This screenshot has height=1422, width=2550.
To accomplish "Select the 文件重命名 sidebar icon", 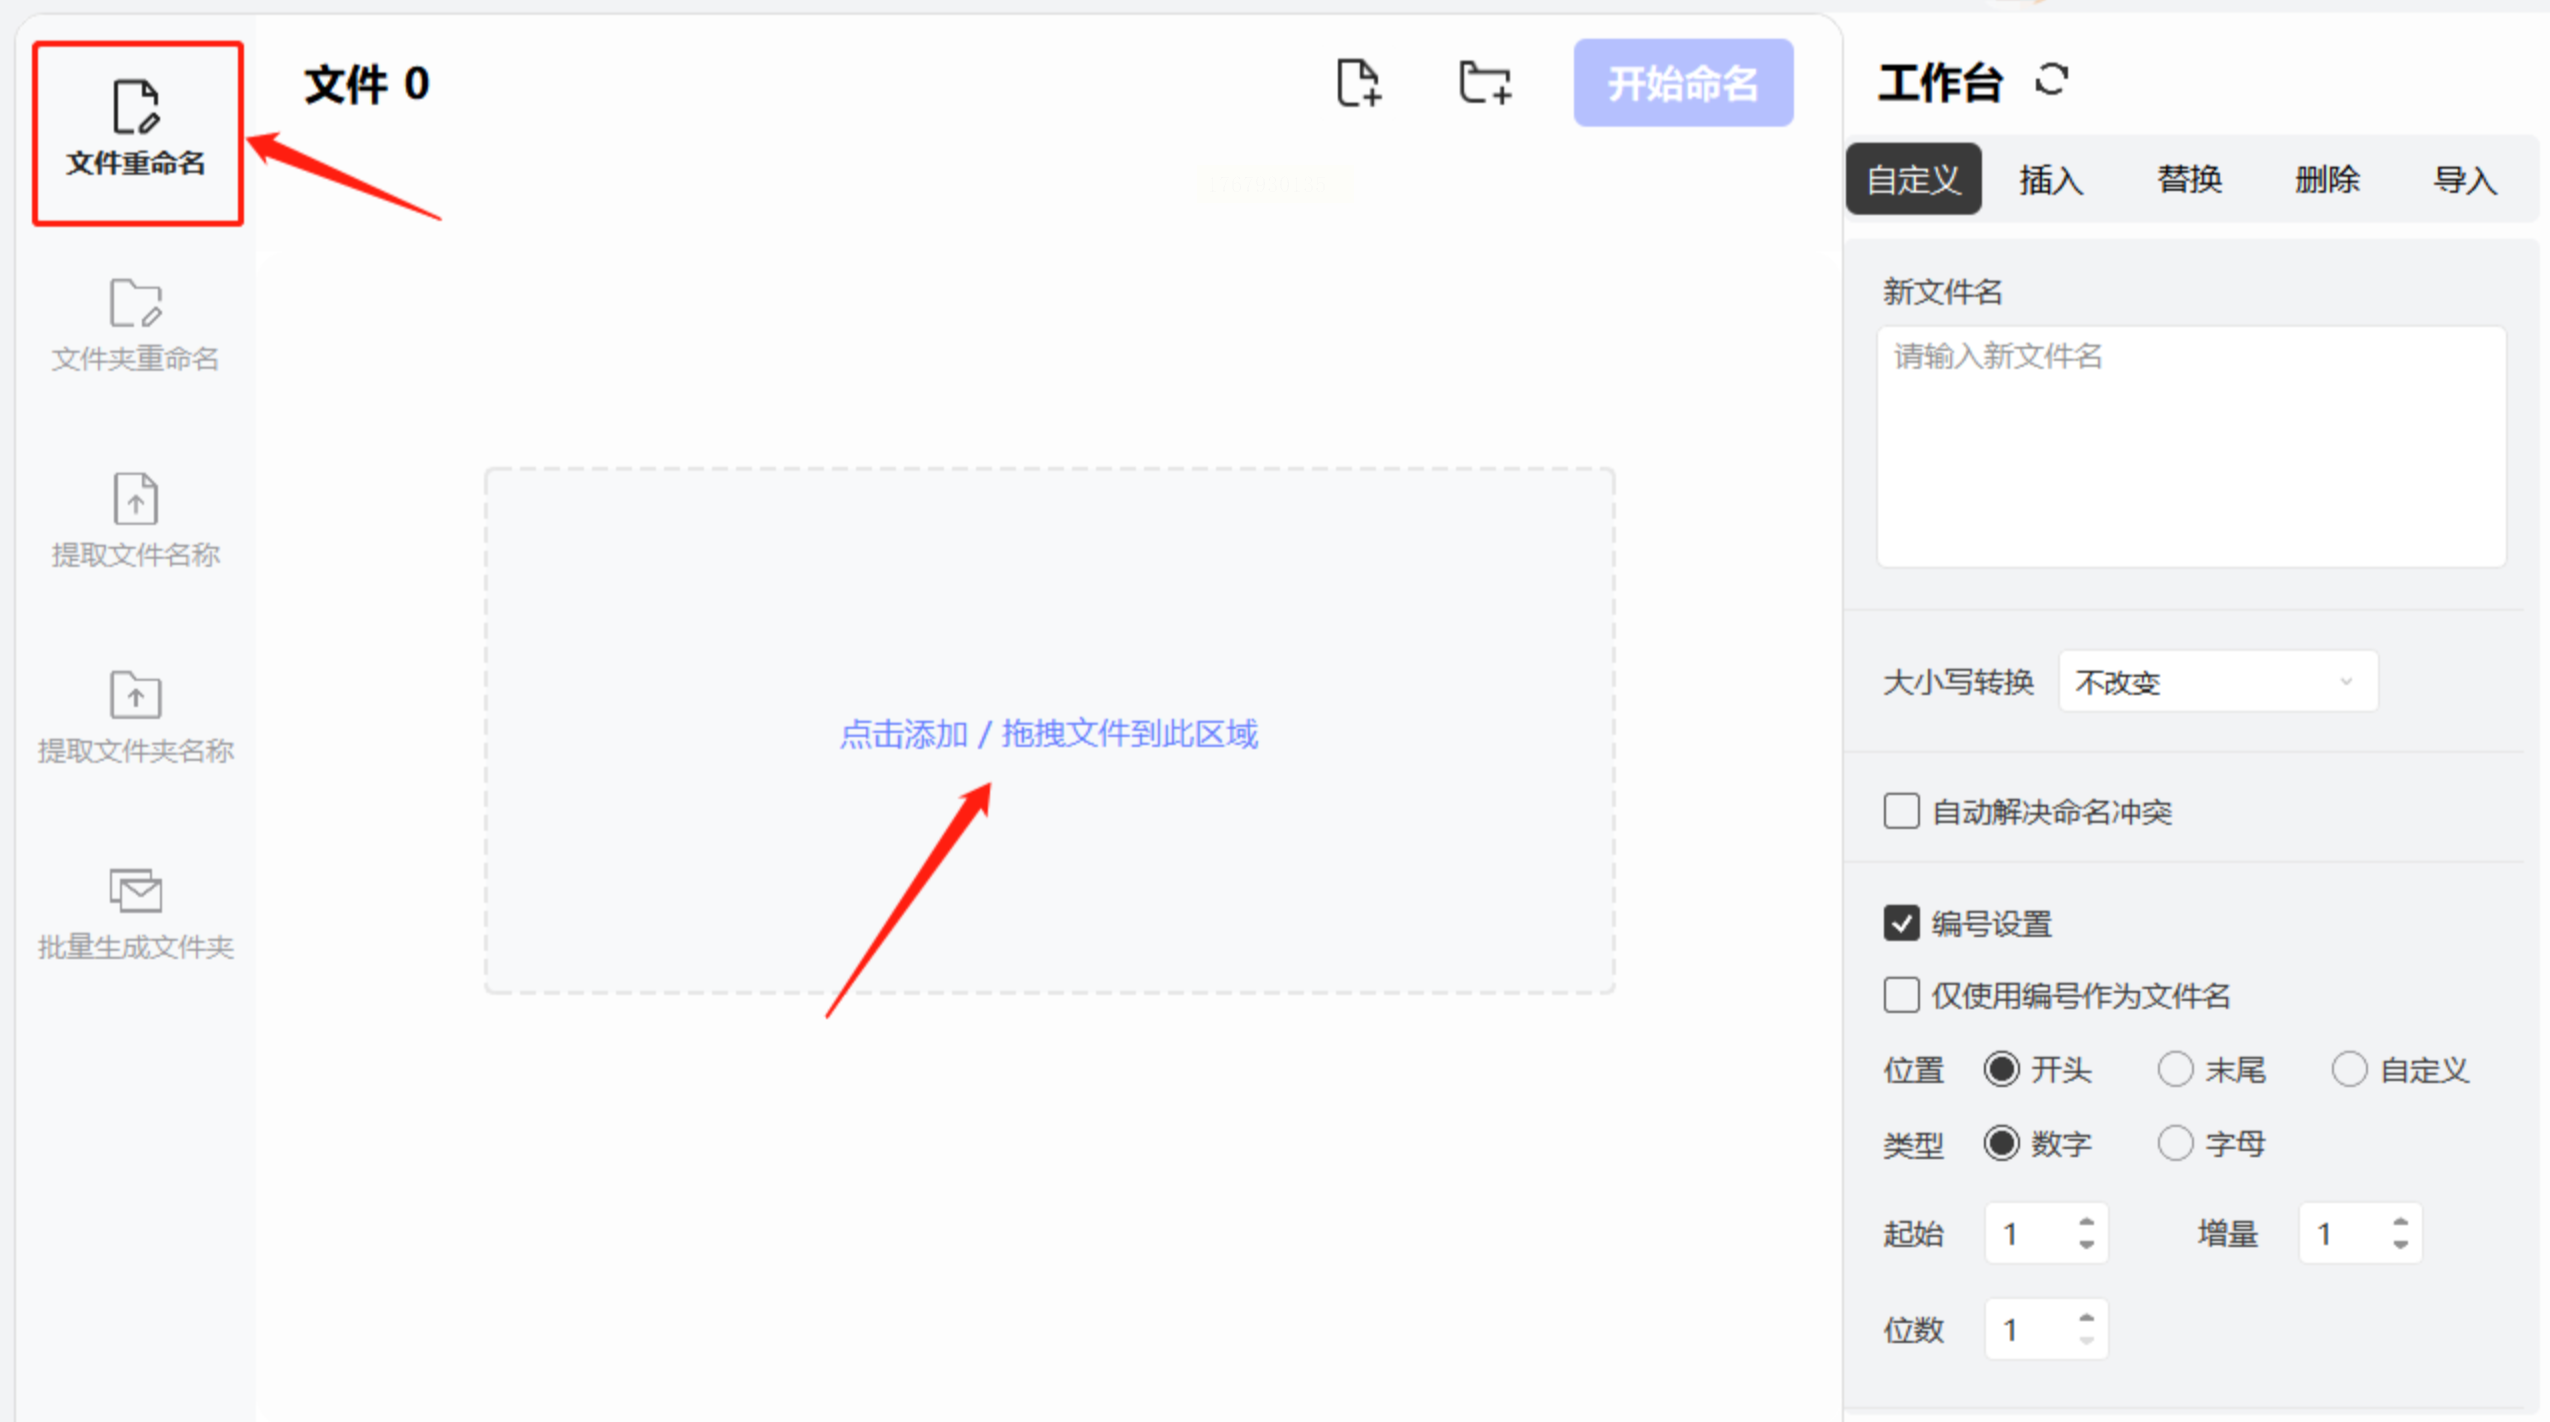I will [136, 130].
